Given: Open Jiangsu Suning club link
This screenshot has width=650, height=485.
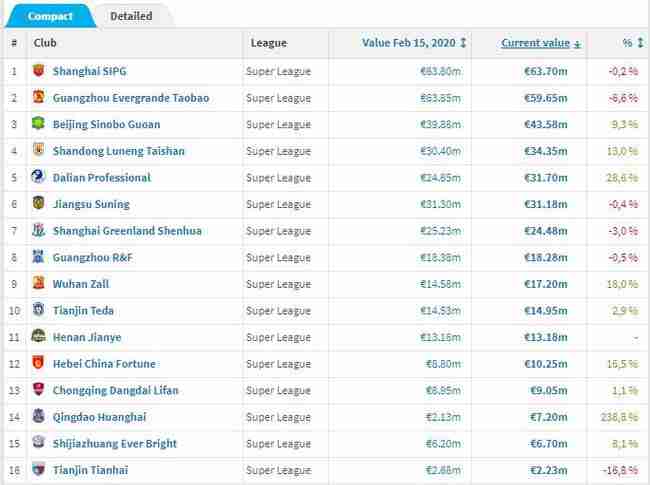Looking at the screenshot, I should [91, 204].
